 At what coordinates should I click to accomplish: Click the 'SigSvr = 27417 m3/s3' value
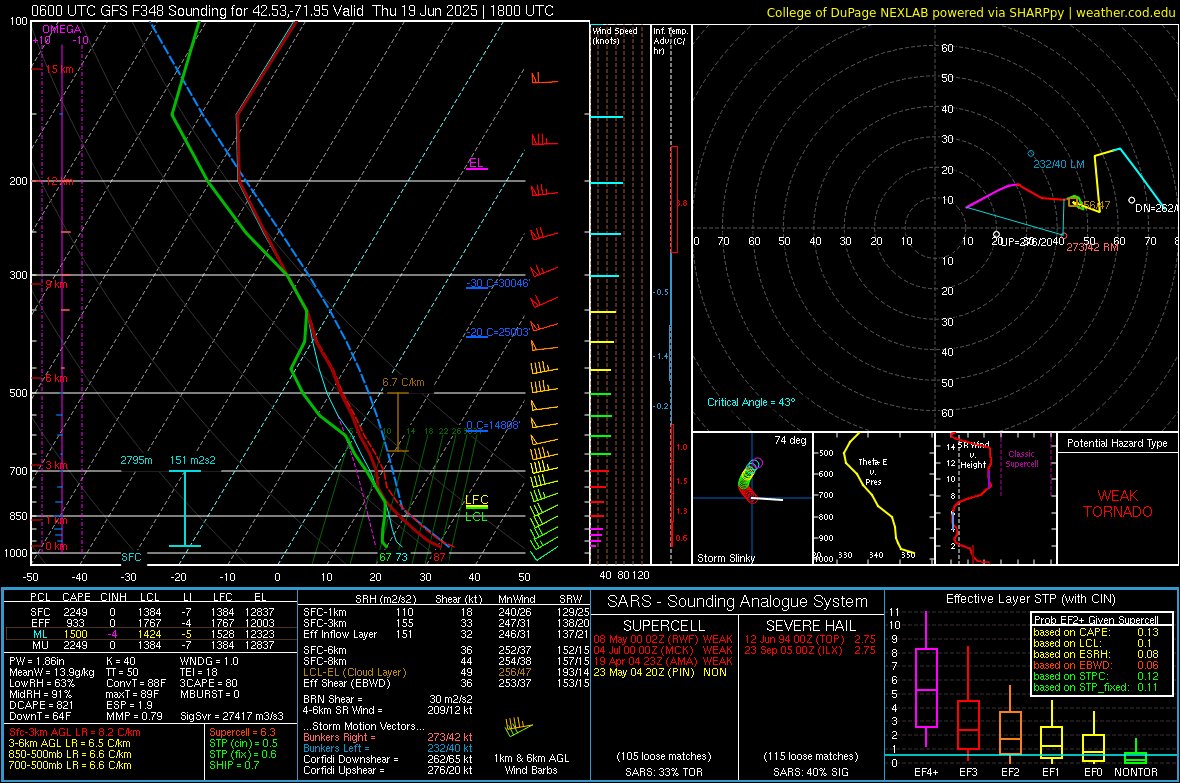[232, 716]
